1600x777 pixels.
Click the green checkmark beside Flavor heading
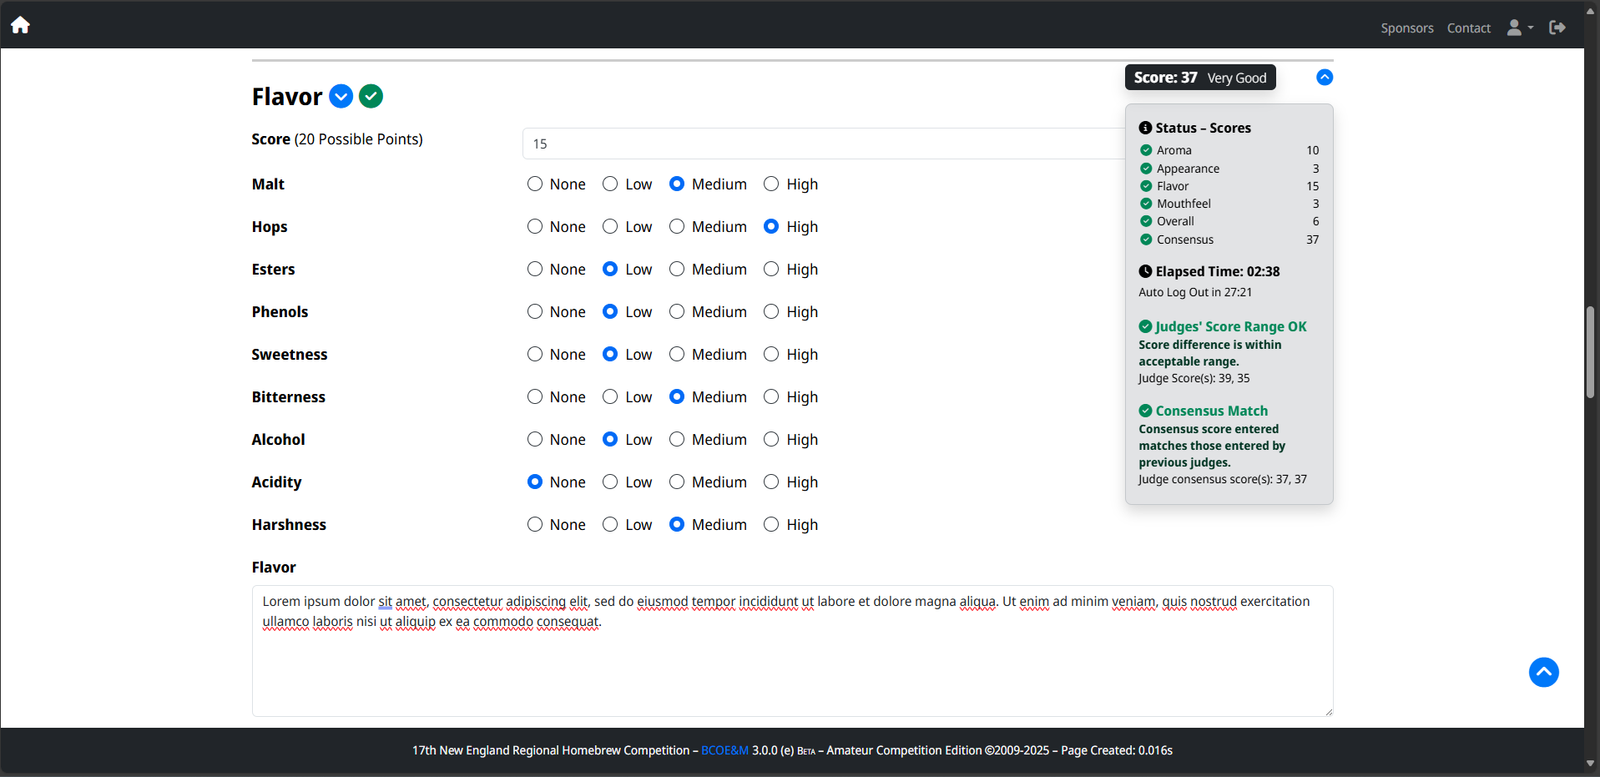371,96
